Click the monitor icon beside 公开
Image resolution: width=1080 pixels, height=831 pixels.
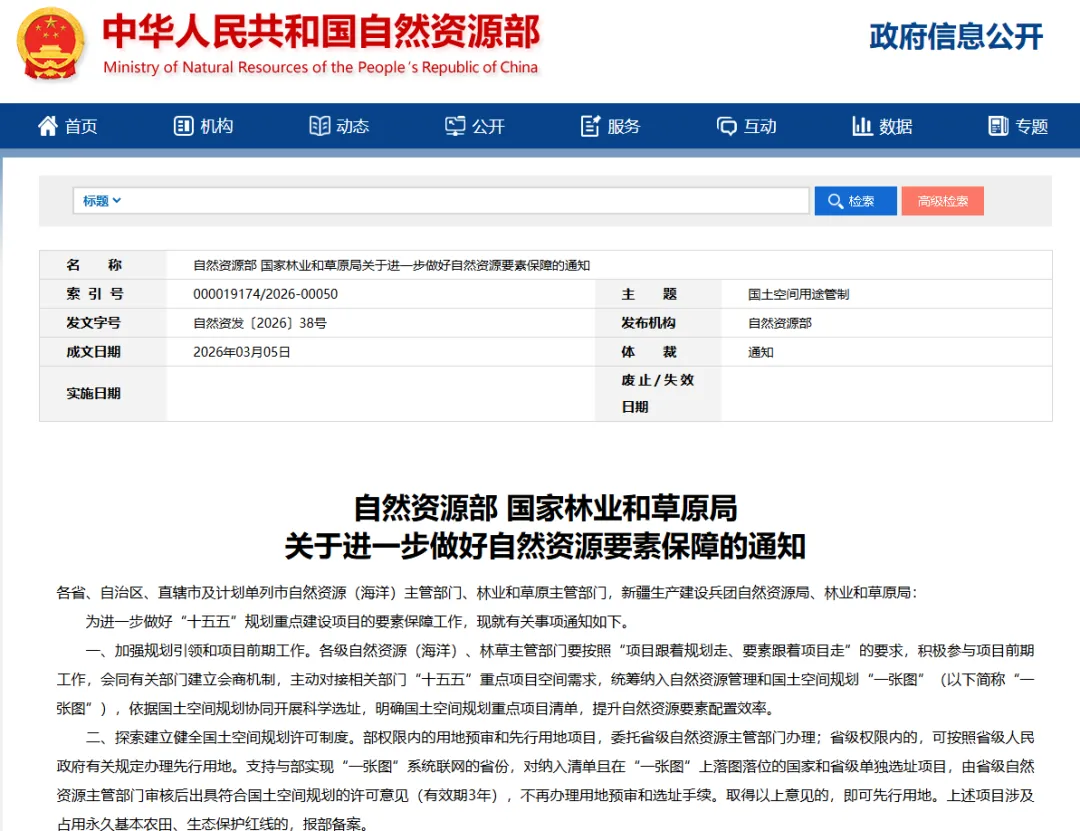[455, 126]
